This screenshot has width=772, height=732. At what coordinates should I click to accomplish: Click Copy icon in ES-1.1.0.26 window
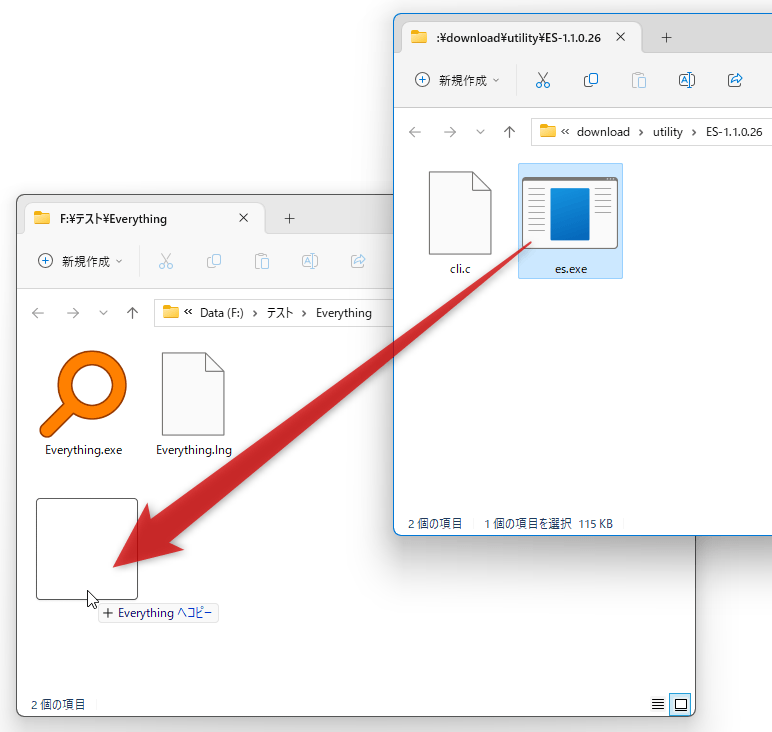pyautogui.click(x=590, y=80)
